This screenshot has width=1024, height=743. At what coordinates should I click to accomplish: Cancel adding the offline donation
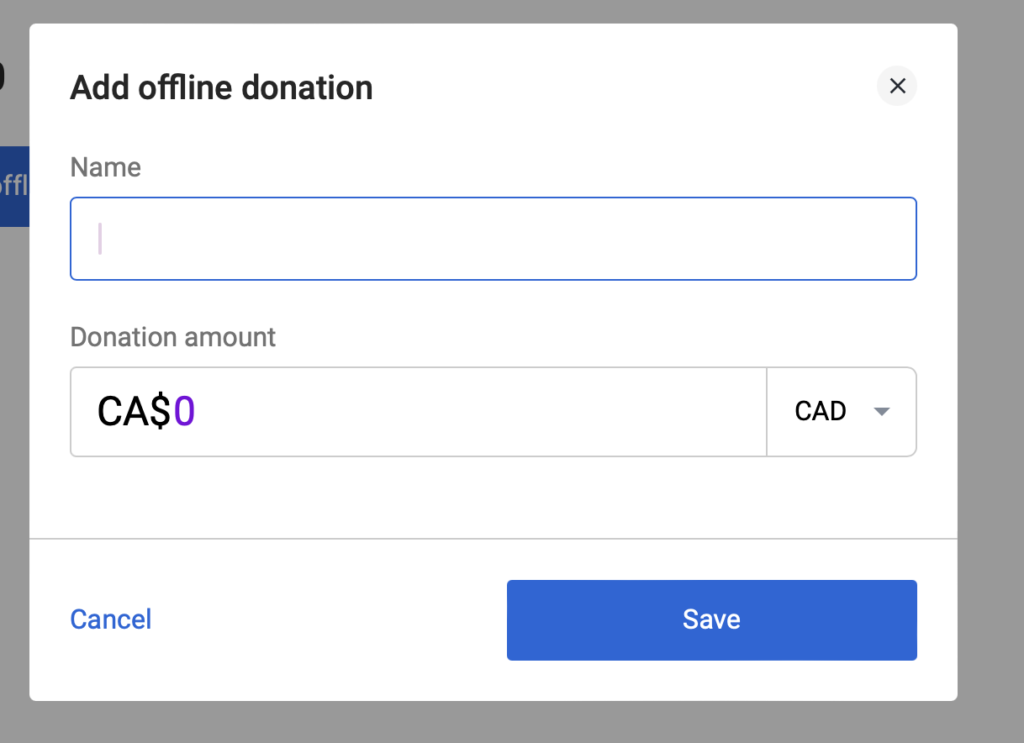coord(111,620)
